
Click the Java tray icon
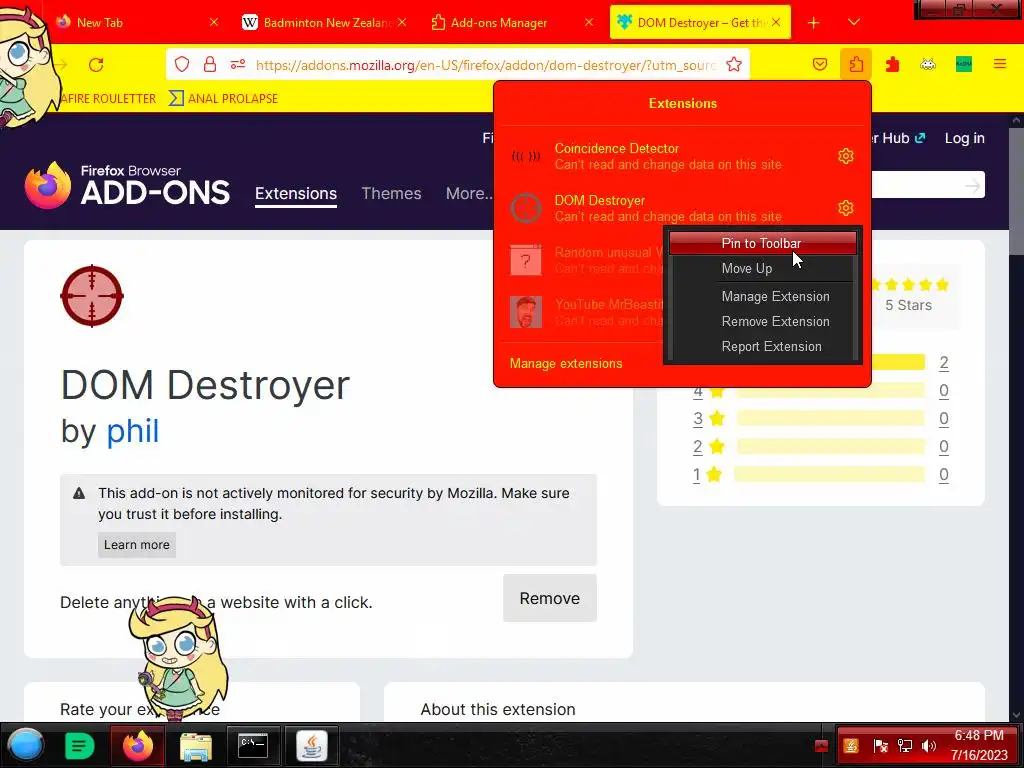(851, 746)
